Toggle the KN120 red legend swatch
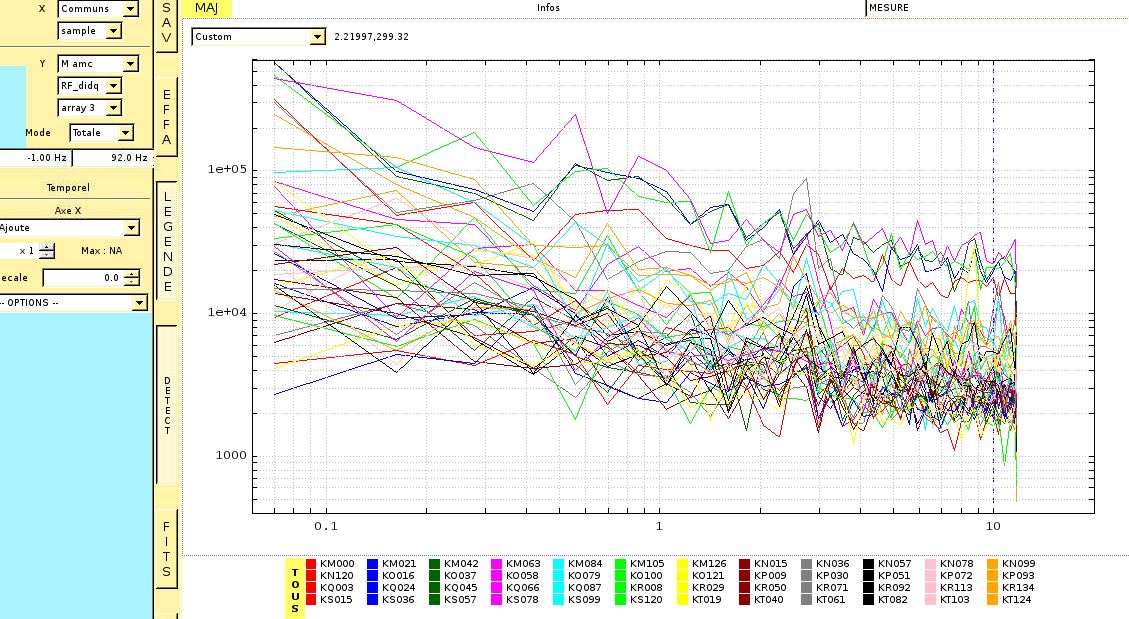 tap(311, 576)
